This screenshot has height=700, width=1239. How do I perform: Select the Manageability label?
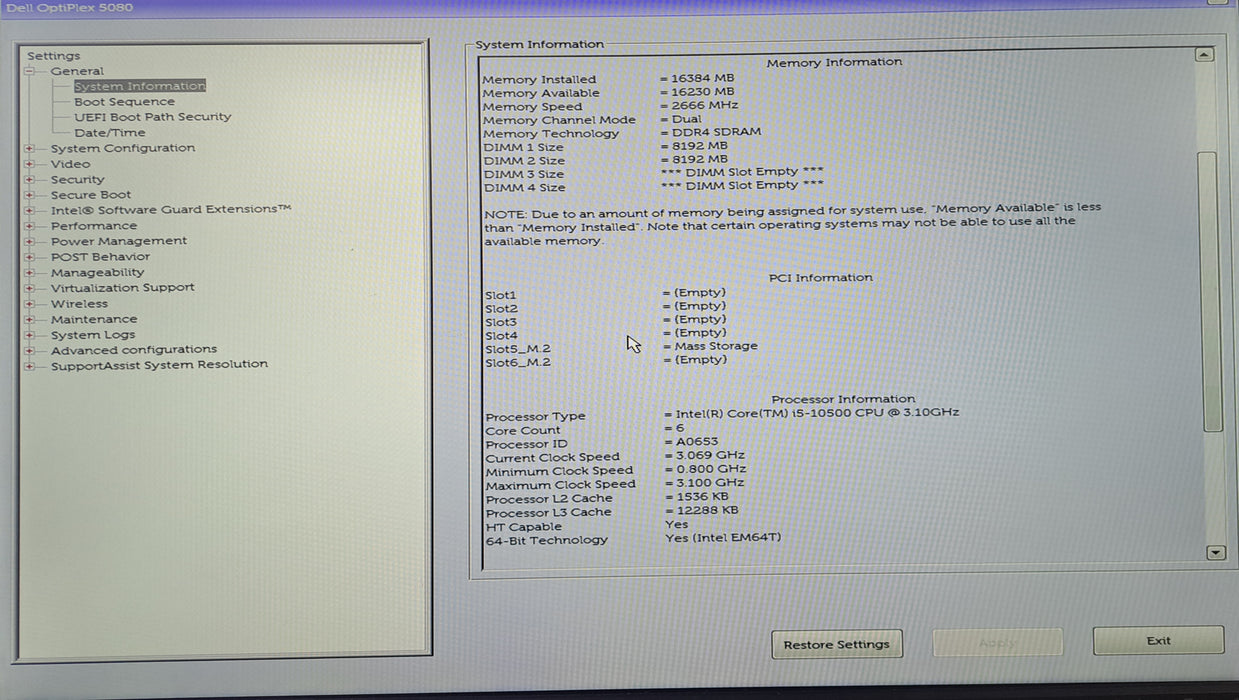click(98, 272)
